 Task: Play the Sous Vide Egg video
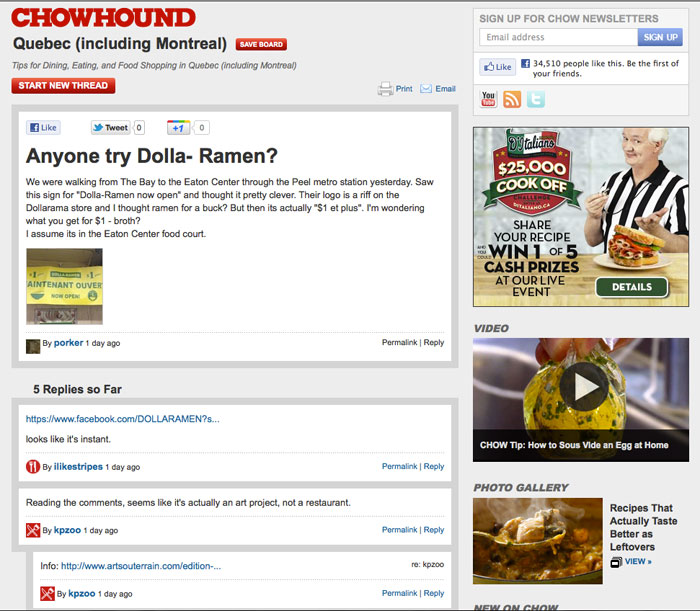(583, 387)
